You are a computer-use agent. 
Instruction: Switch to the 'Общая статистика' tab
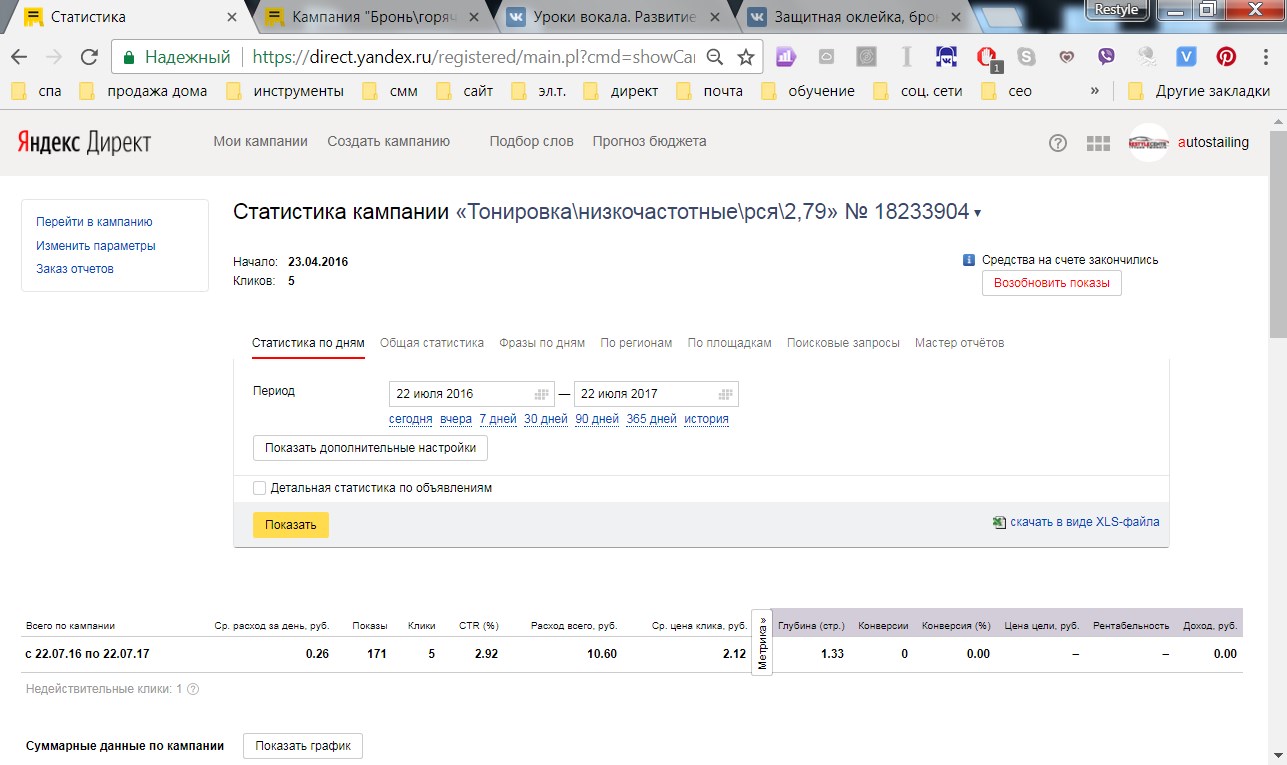432,343
